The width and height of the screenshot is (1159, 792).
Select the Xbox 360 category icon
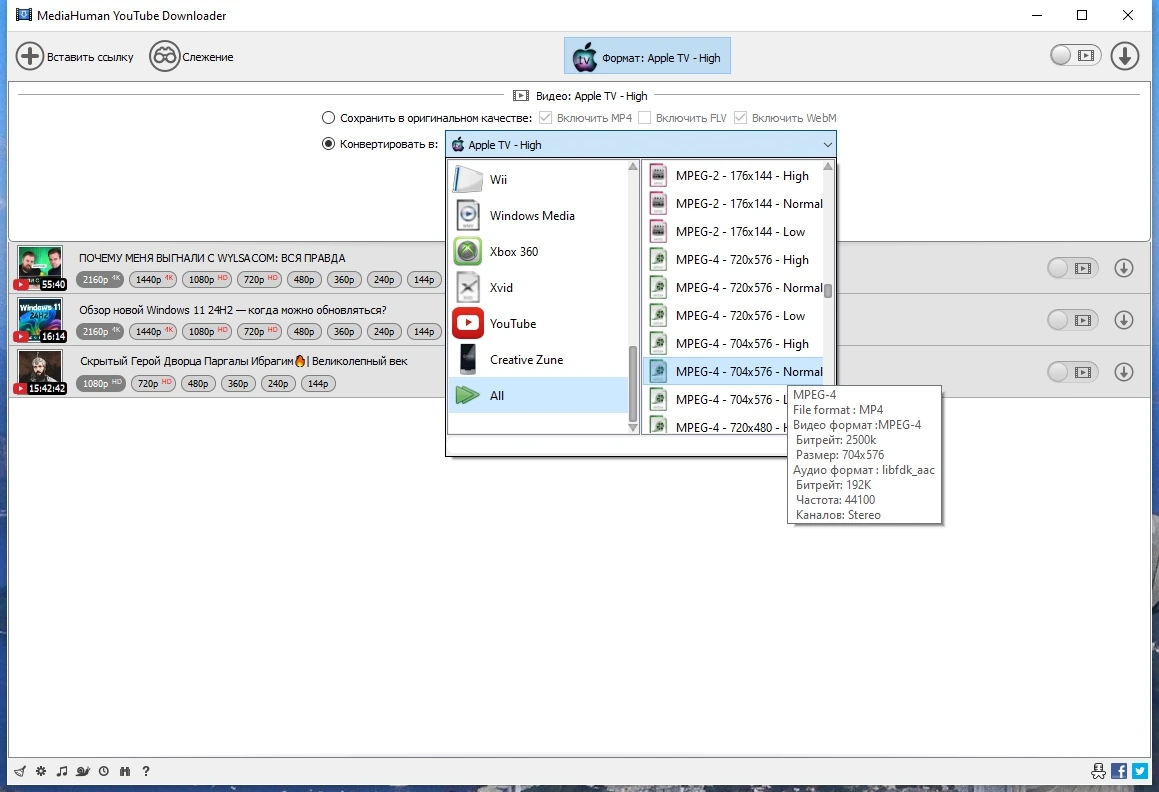coord(468,251)
